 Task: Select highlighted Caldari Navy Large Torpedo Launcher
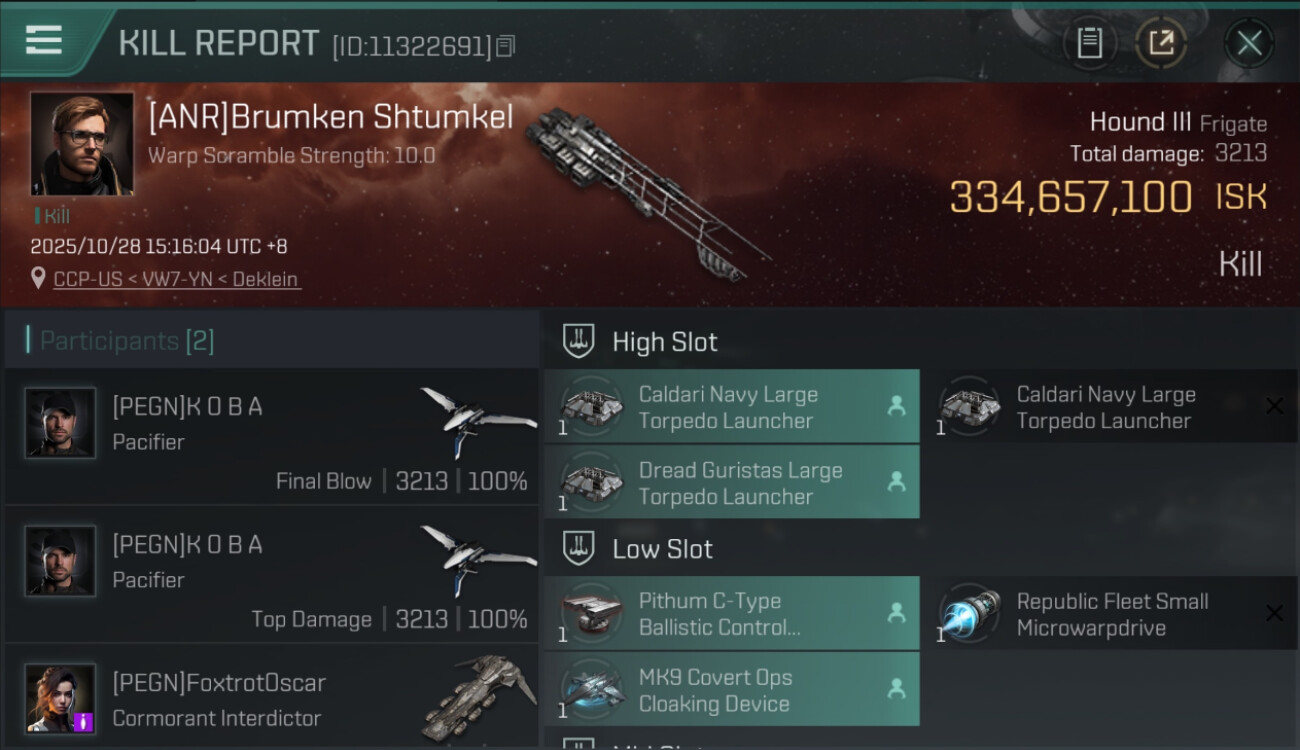point(732,407)
